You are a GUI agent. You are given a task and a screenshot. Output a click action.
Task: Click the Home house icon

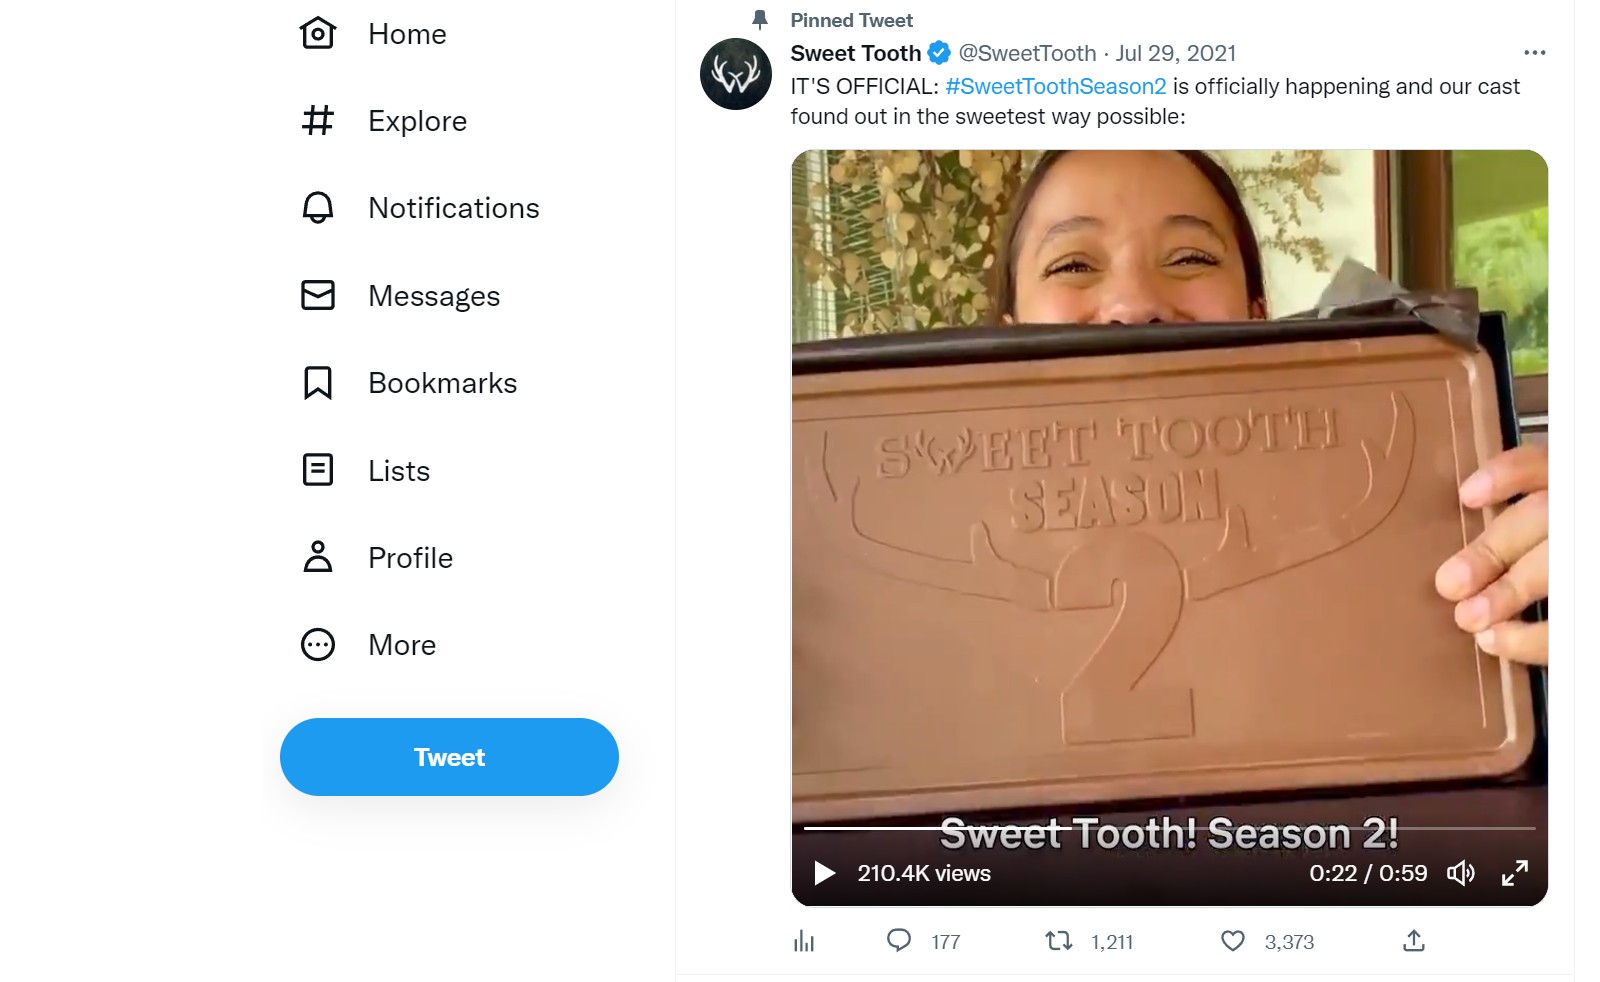(318, 33)
